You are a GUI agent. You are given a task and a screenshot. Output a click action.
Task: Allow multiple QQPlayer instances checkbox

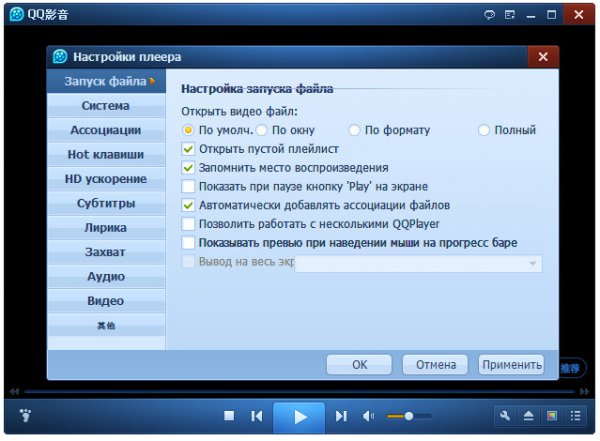188,224
